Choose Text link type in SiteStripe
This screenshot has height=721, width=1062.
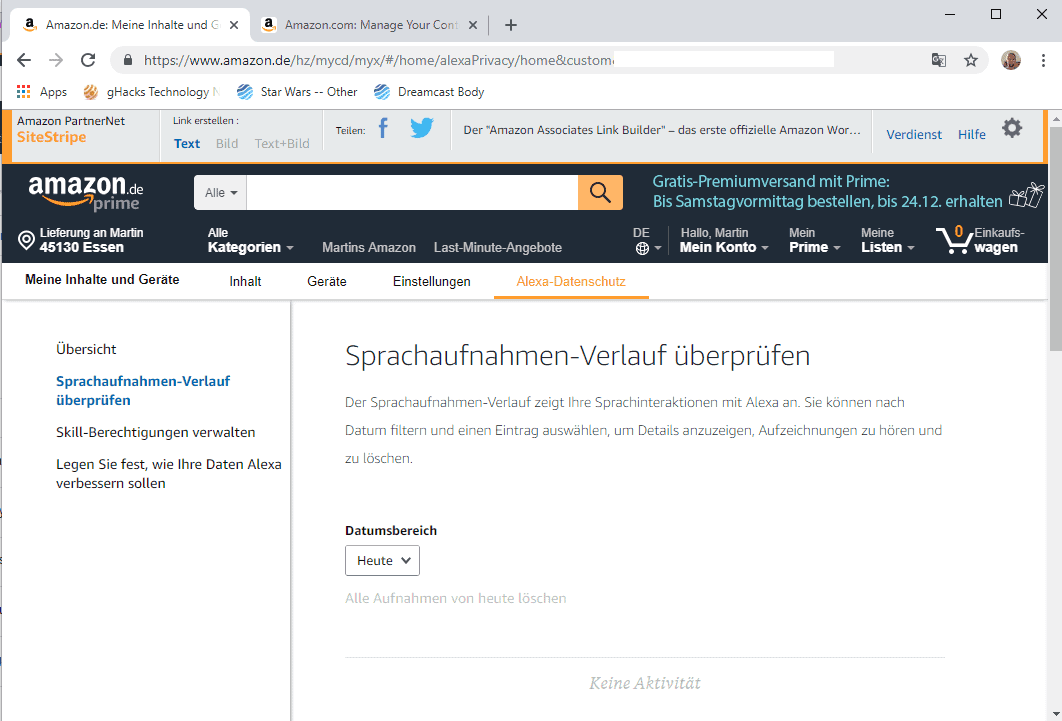point(187,144)
